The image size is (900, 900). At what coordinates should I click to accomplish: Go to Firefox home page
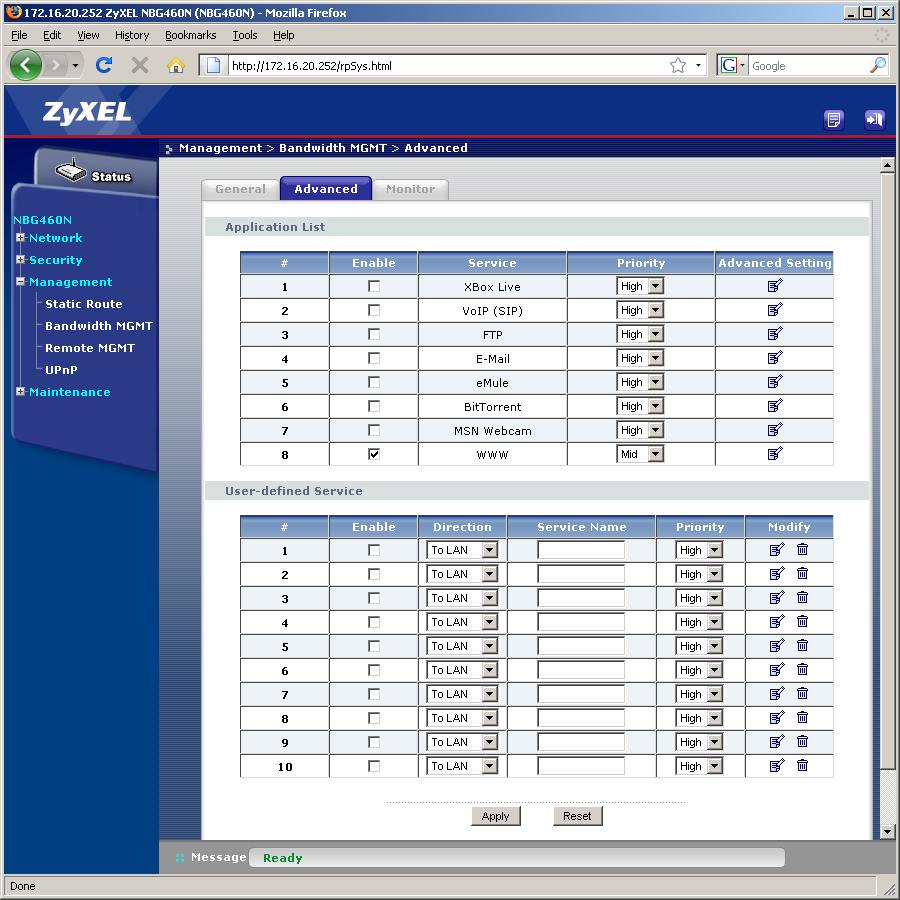[x=176, y=65]
